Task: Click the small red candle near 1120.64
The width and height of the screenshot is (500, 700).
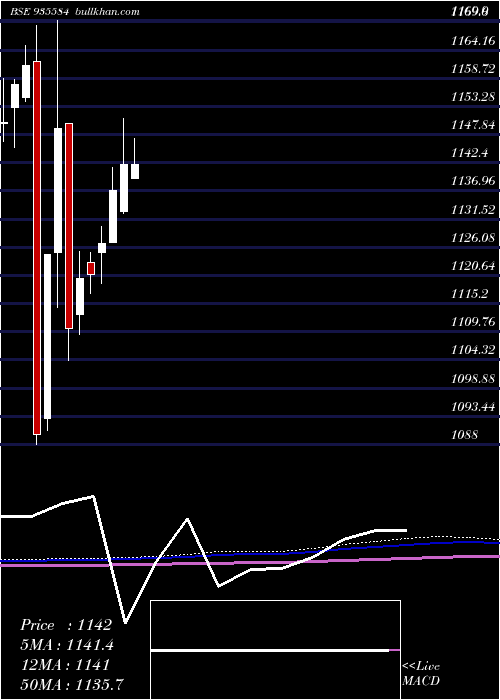Action: 91,268
